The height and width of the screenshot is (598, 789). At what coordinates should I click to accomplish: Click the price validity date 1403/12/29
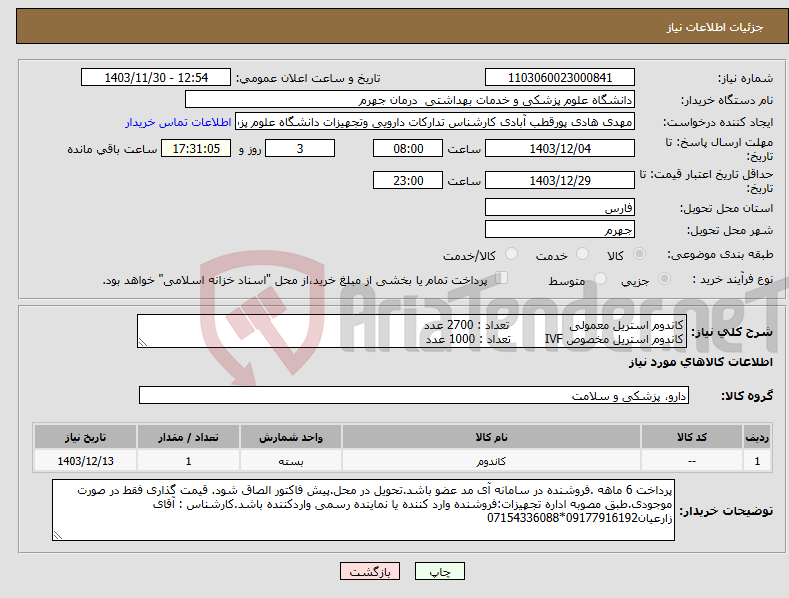[560, 180]
